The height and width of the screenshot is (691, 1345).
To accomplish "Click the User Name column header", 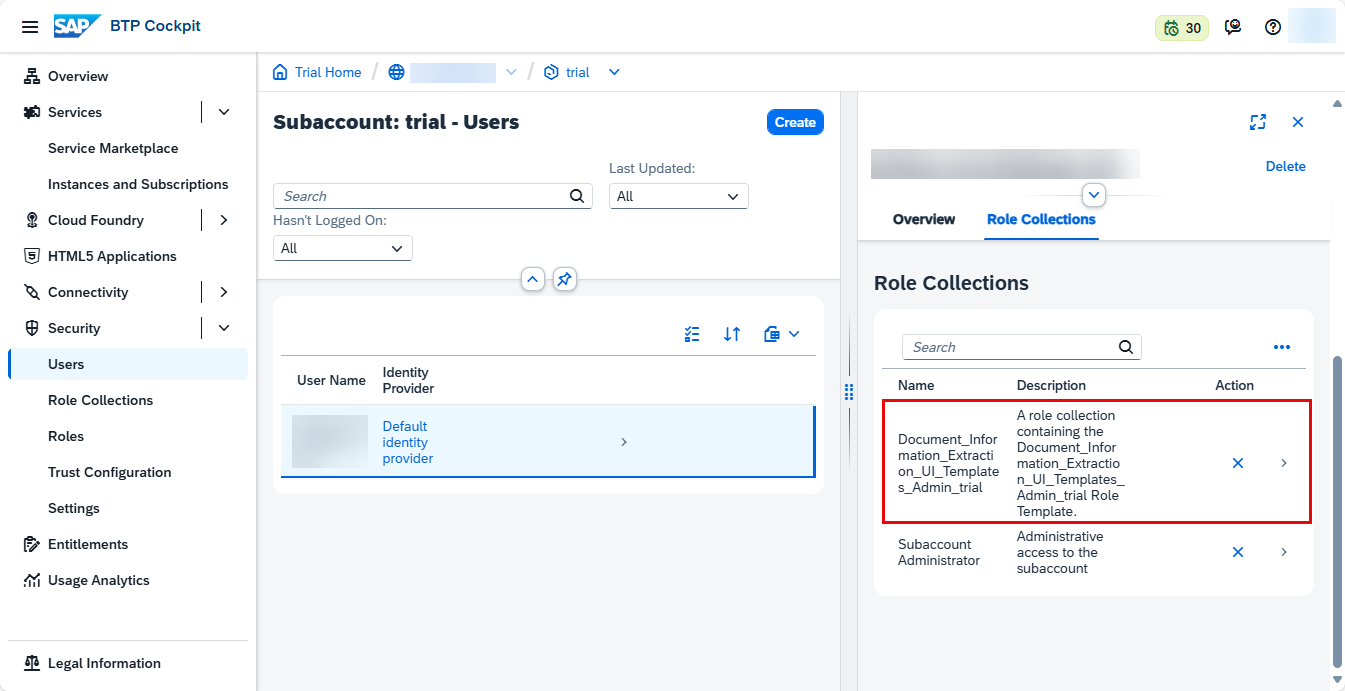I will pyautogui.click(x=331, y=380).
